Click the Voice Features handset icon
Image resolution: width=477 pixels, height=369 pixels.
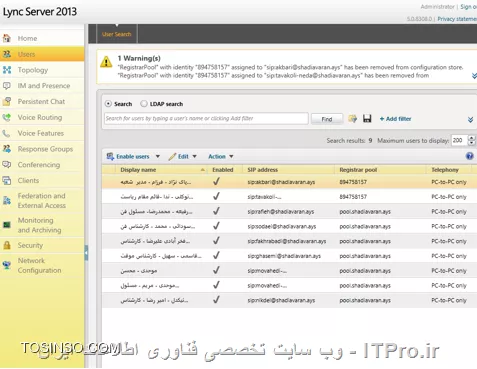[x=7, y=133]
